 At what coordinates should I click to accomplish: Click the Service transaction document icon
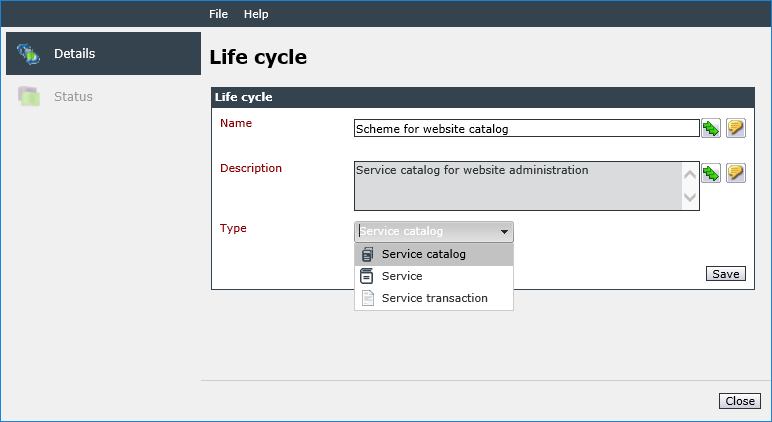pos(368,298)
